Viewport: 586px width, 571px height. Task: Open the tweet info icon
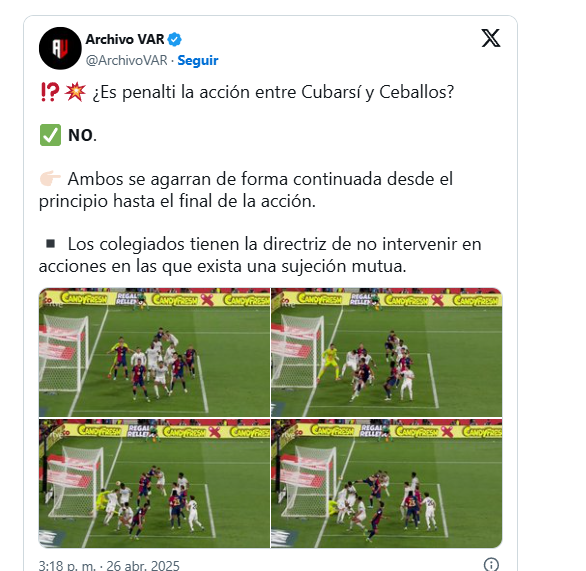[x=491, y=565]
